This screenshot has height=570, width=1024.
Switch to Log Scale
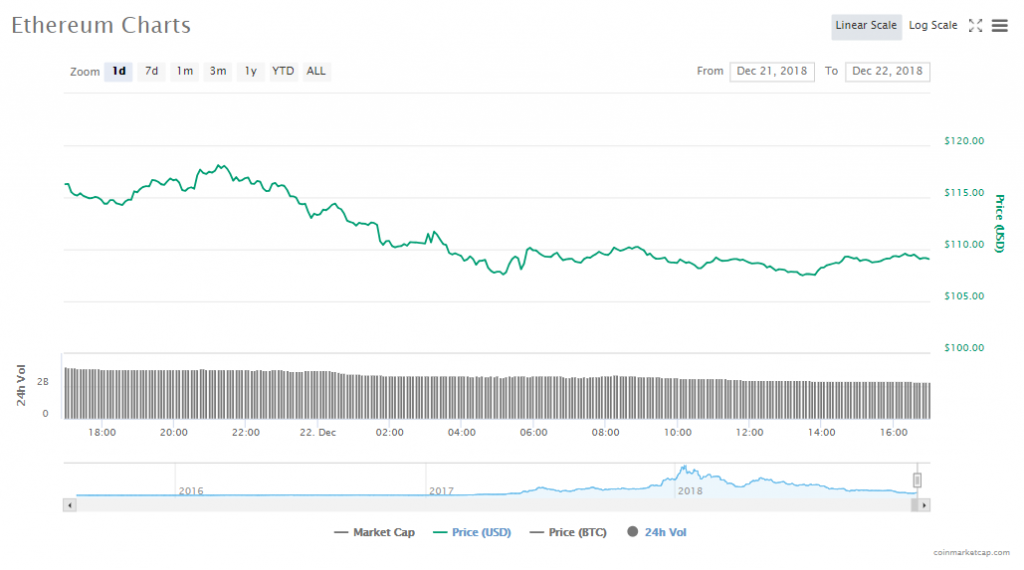pyautogui.click(x=932, y=26)
